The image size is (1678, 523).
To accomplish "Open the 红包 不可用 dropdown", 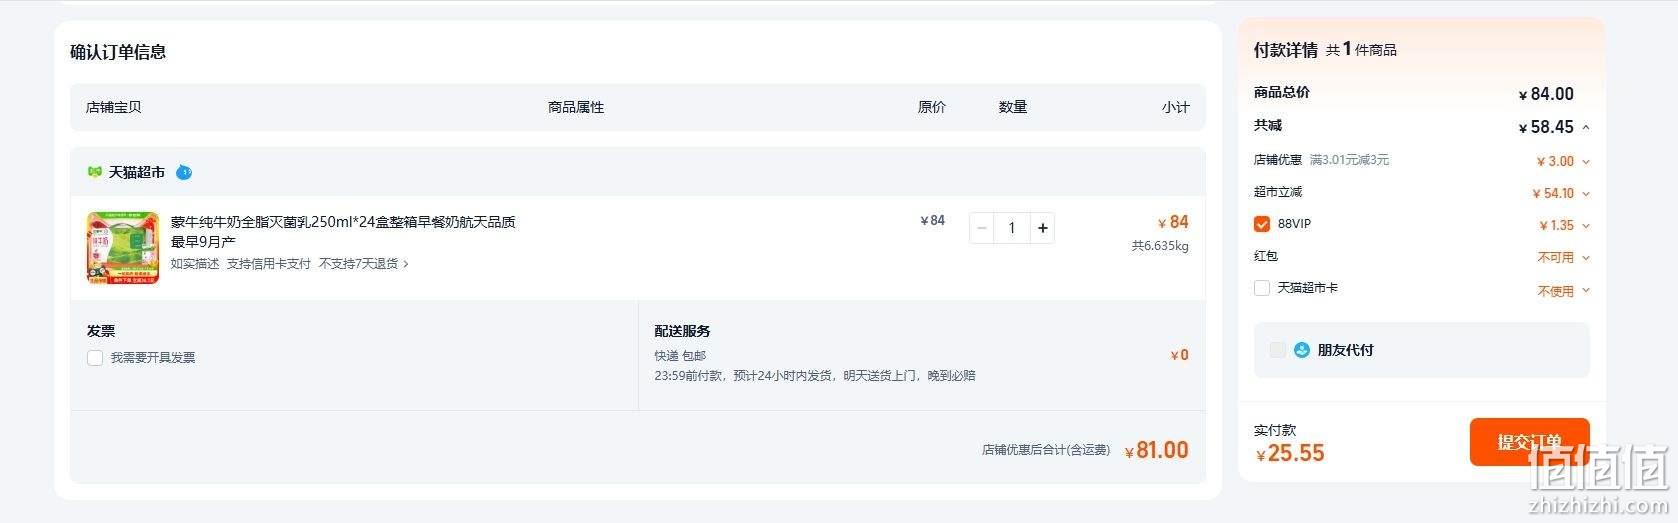I will pyautogui.click(x=1586, y=258).
